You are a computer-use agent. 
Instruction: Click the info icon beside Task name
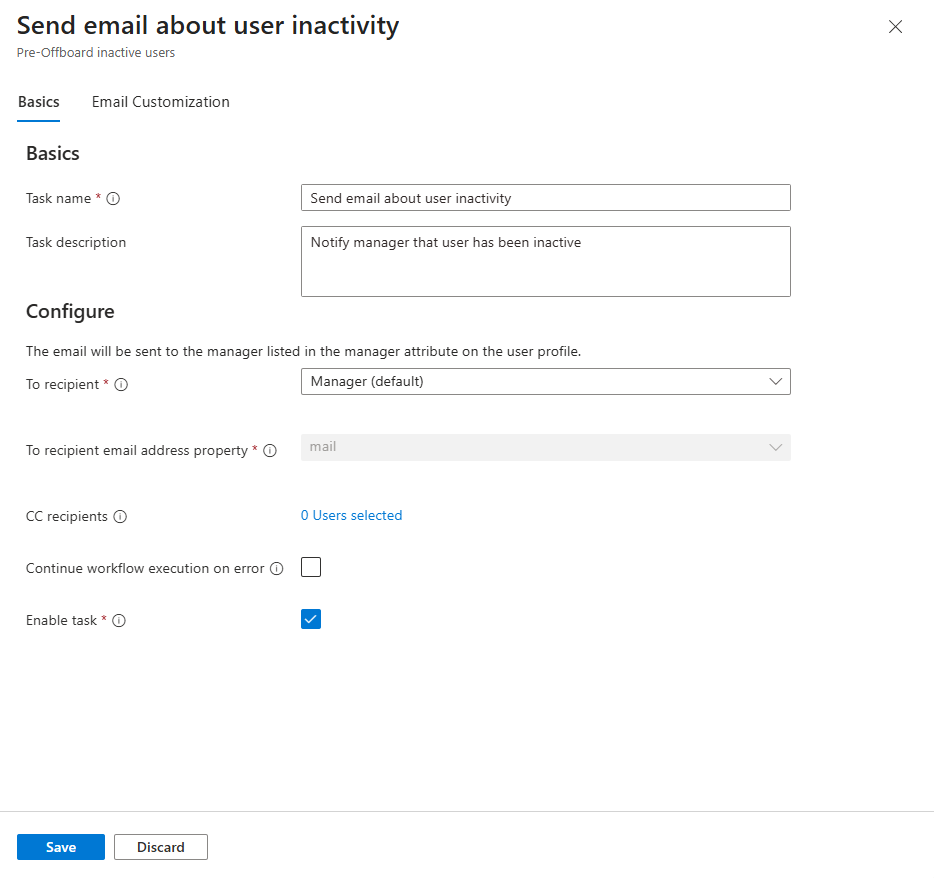113,198
